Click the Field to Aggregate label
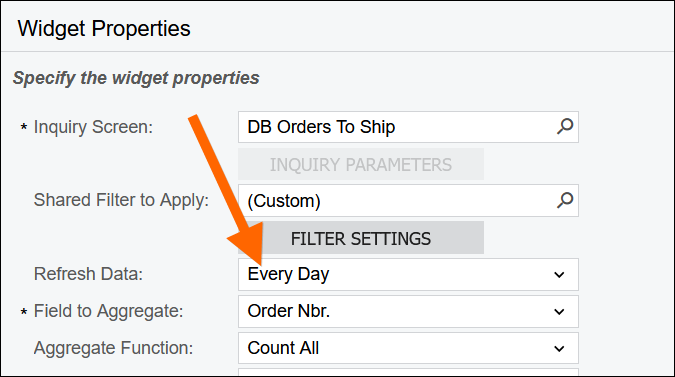This screenshot has height=377, width=675. [x=108, y=311]
